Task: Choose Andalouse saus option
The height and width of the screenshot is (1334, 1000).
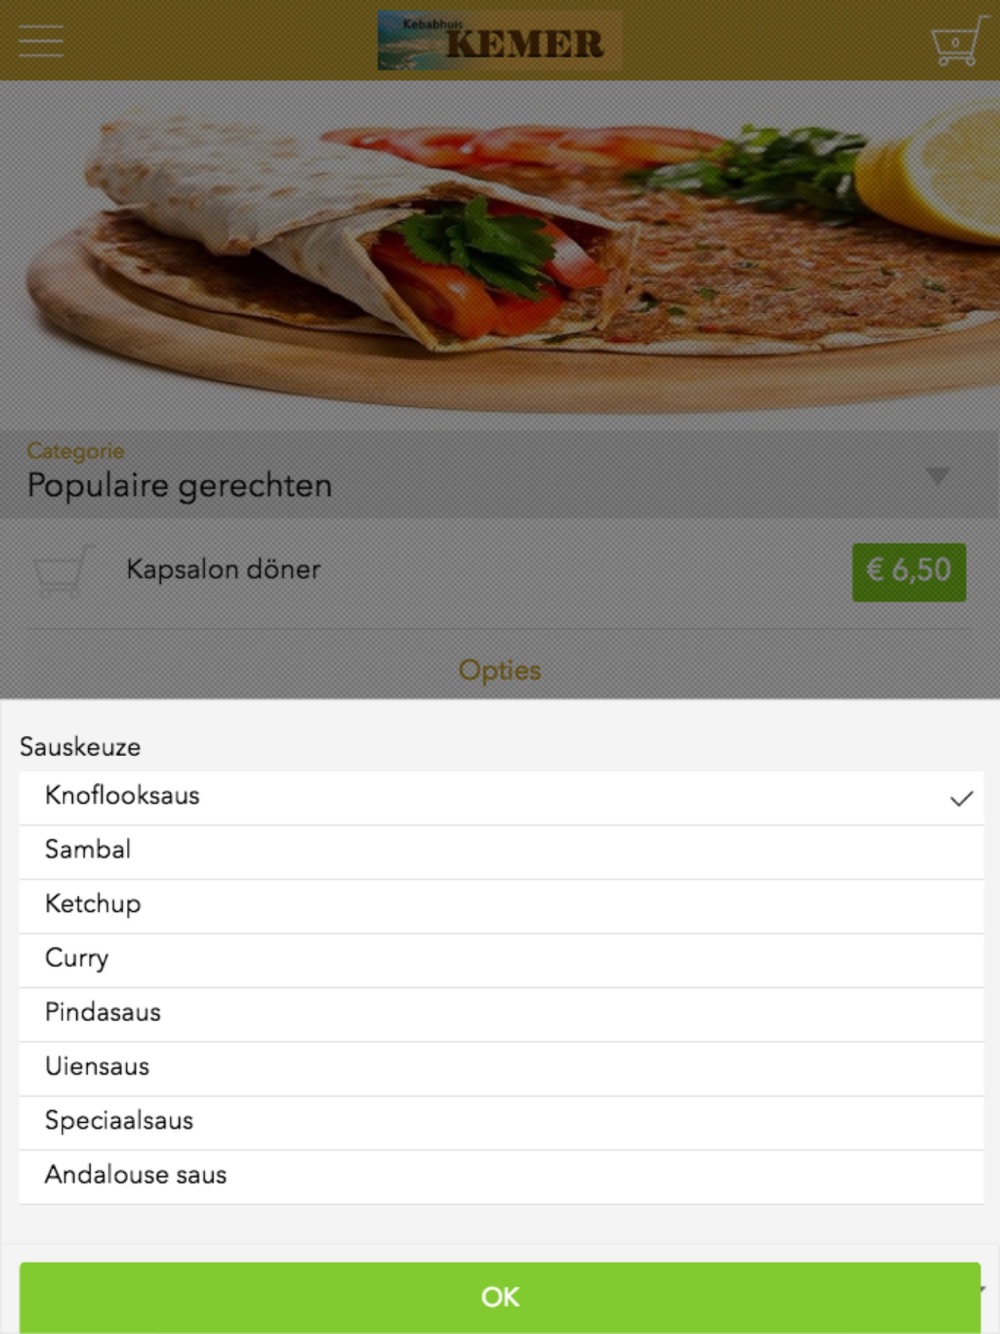Action: pos(136,1175)
